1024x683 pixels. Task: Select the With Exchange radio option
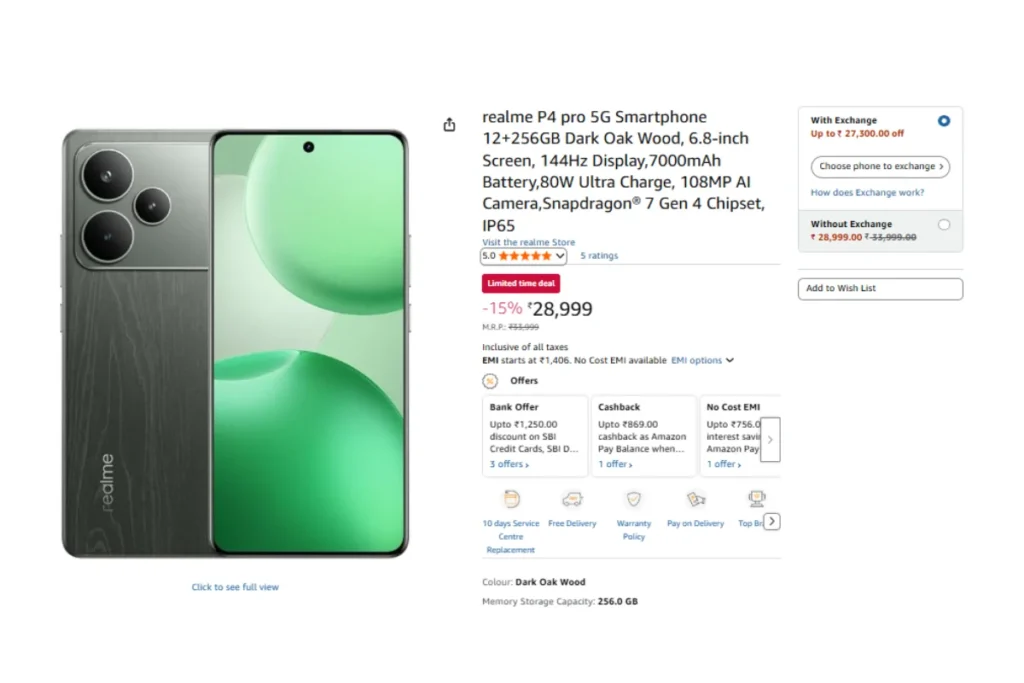(x=943, y=121)
